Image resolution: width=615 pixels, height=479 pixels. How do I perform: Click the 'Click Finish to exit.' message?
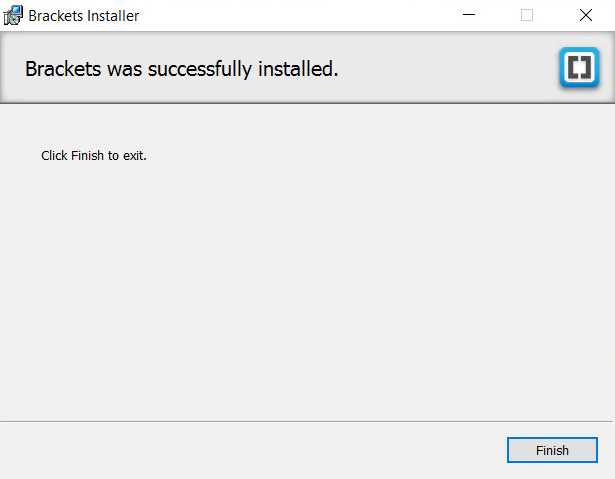[x=94, y=155]
